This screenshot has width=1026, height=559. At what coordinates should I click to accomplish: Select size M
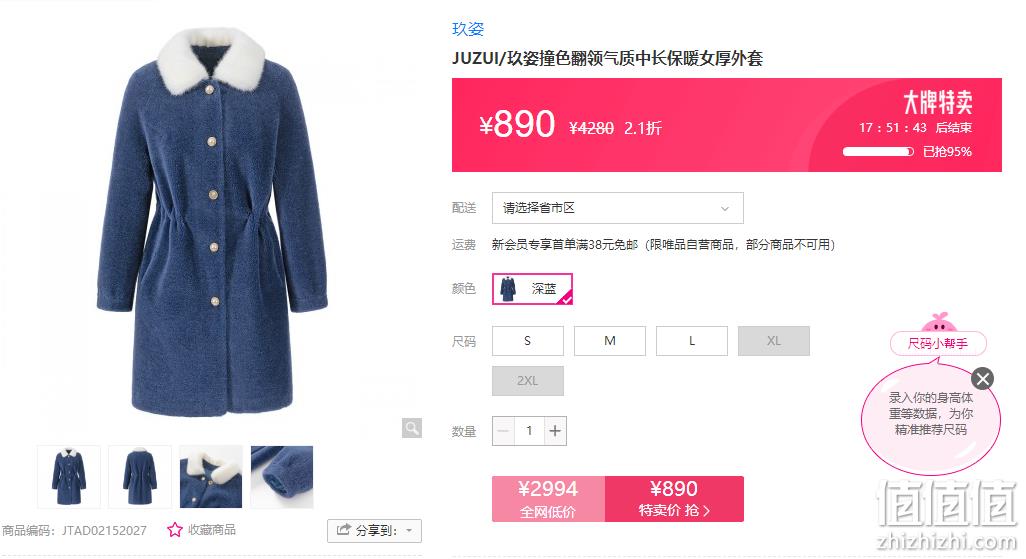point(610,341)
